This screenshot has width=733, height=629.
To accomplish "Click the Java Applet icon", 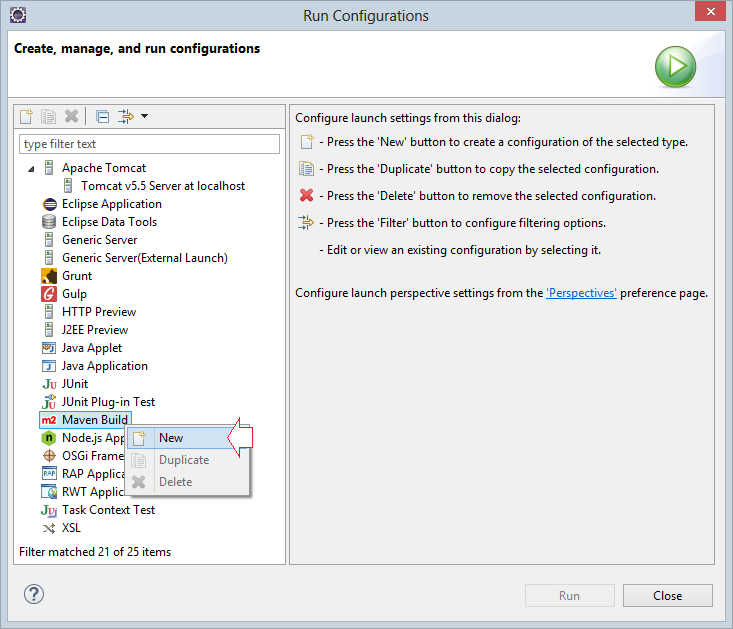I will point(49,348).
